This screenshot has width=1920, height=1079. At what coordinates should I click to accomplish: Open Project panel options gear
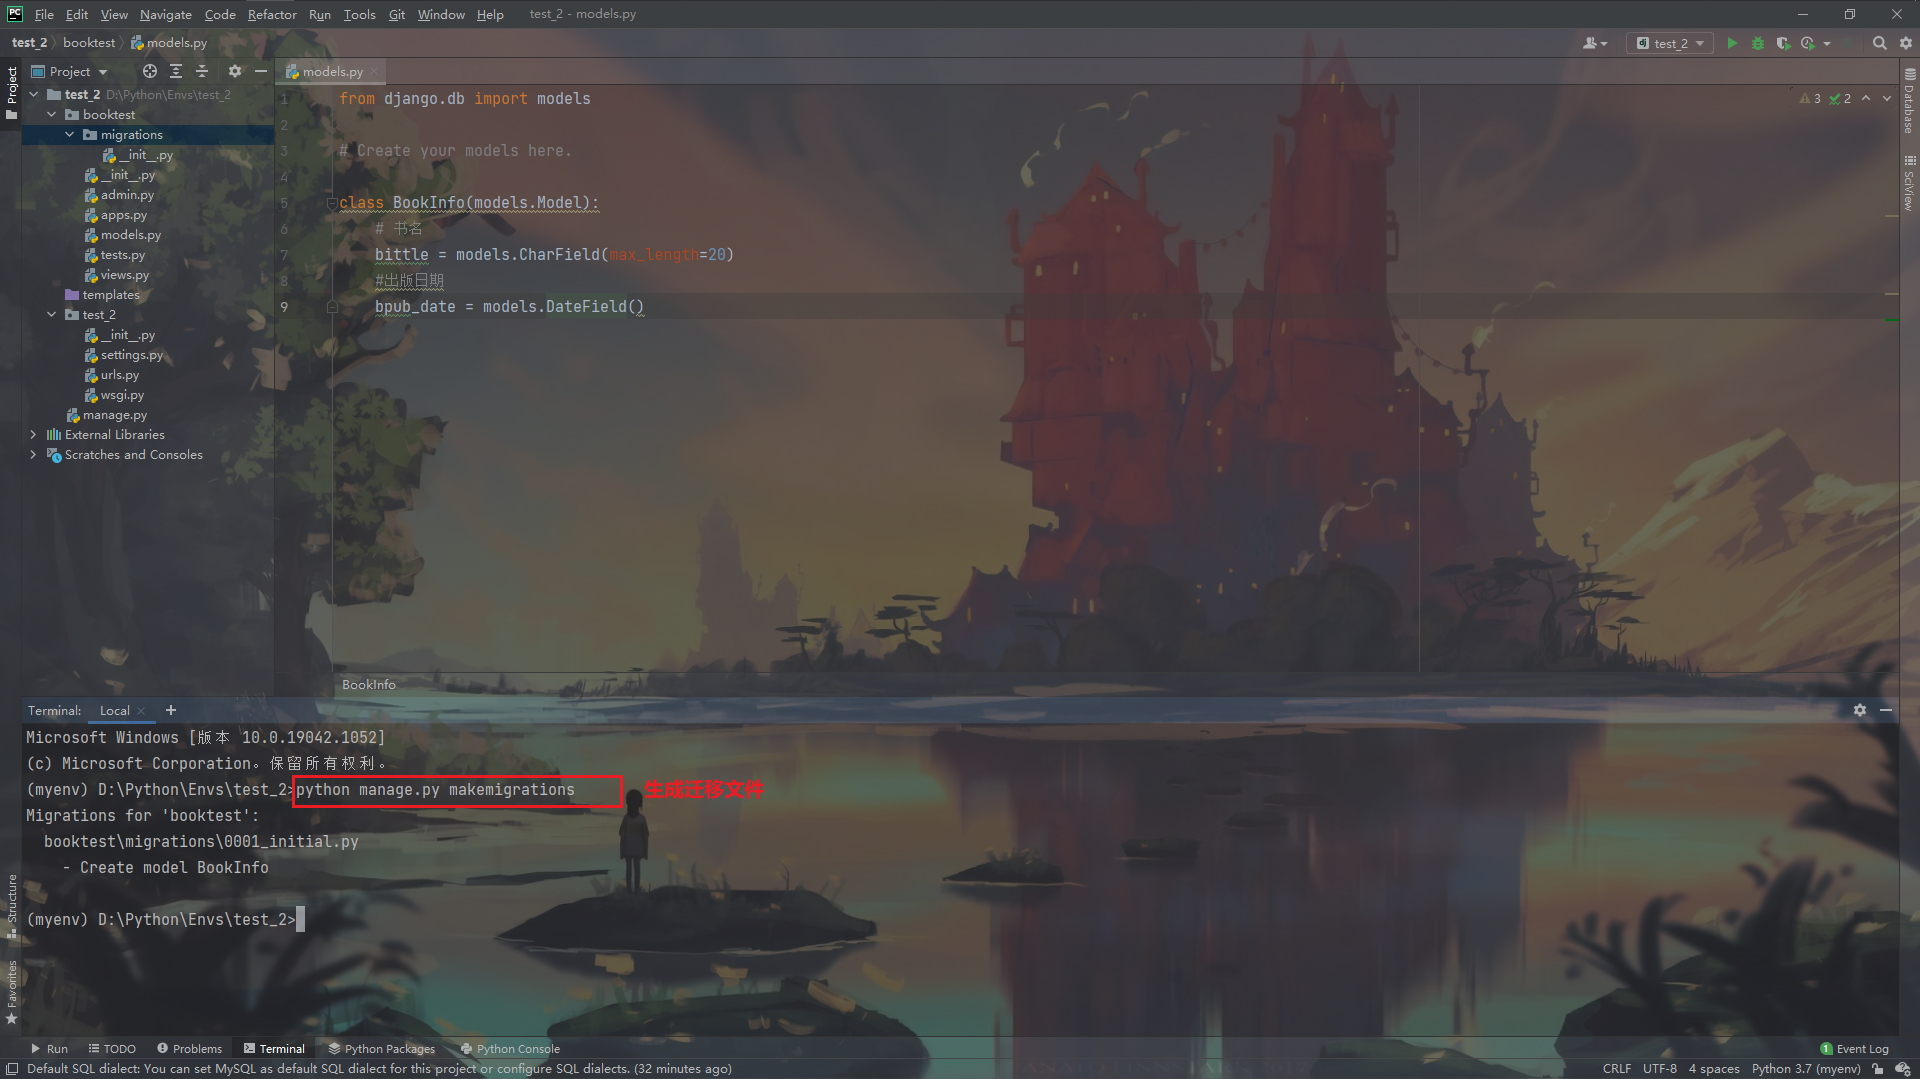235,71
